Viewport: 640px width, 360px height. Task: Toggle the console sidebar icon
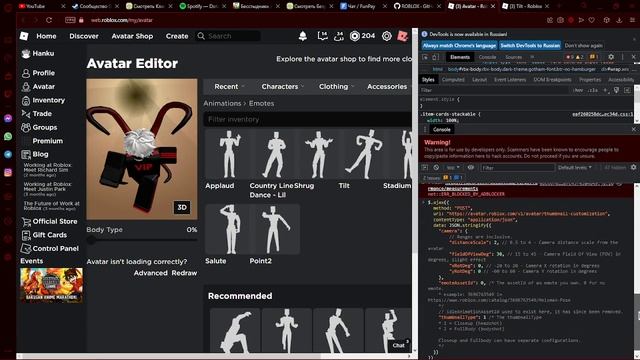pyautogui.click(x=425, y=167)
